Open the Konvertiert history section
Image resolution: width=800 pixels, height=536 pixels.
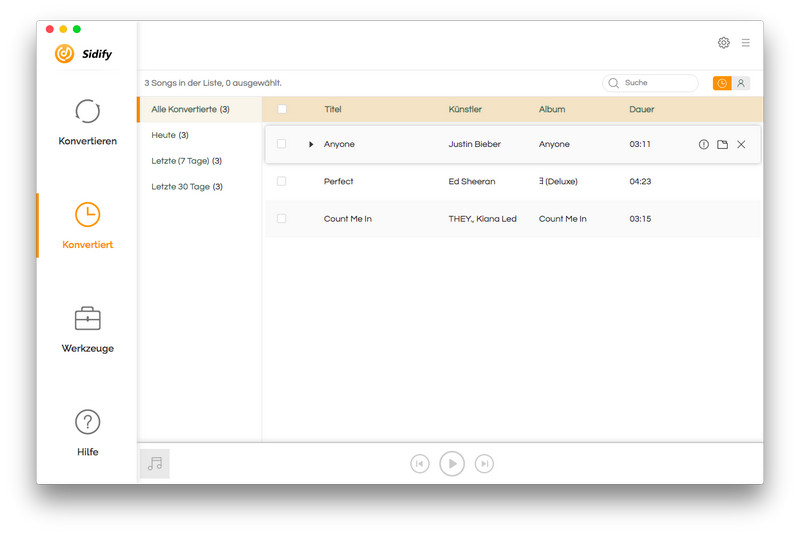point(87,225)
